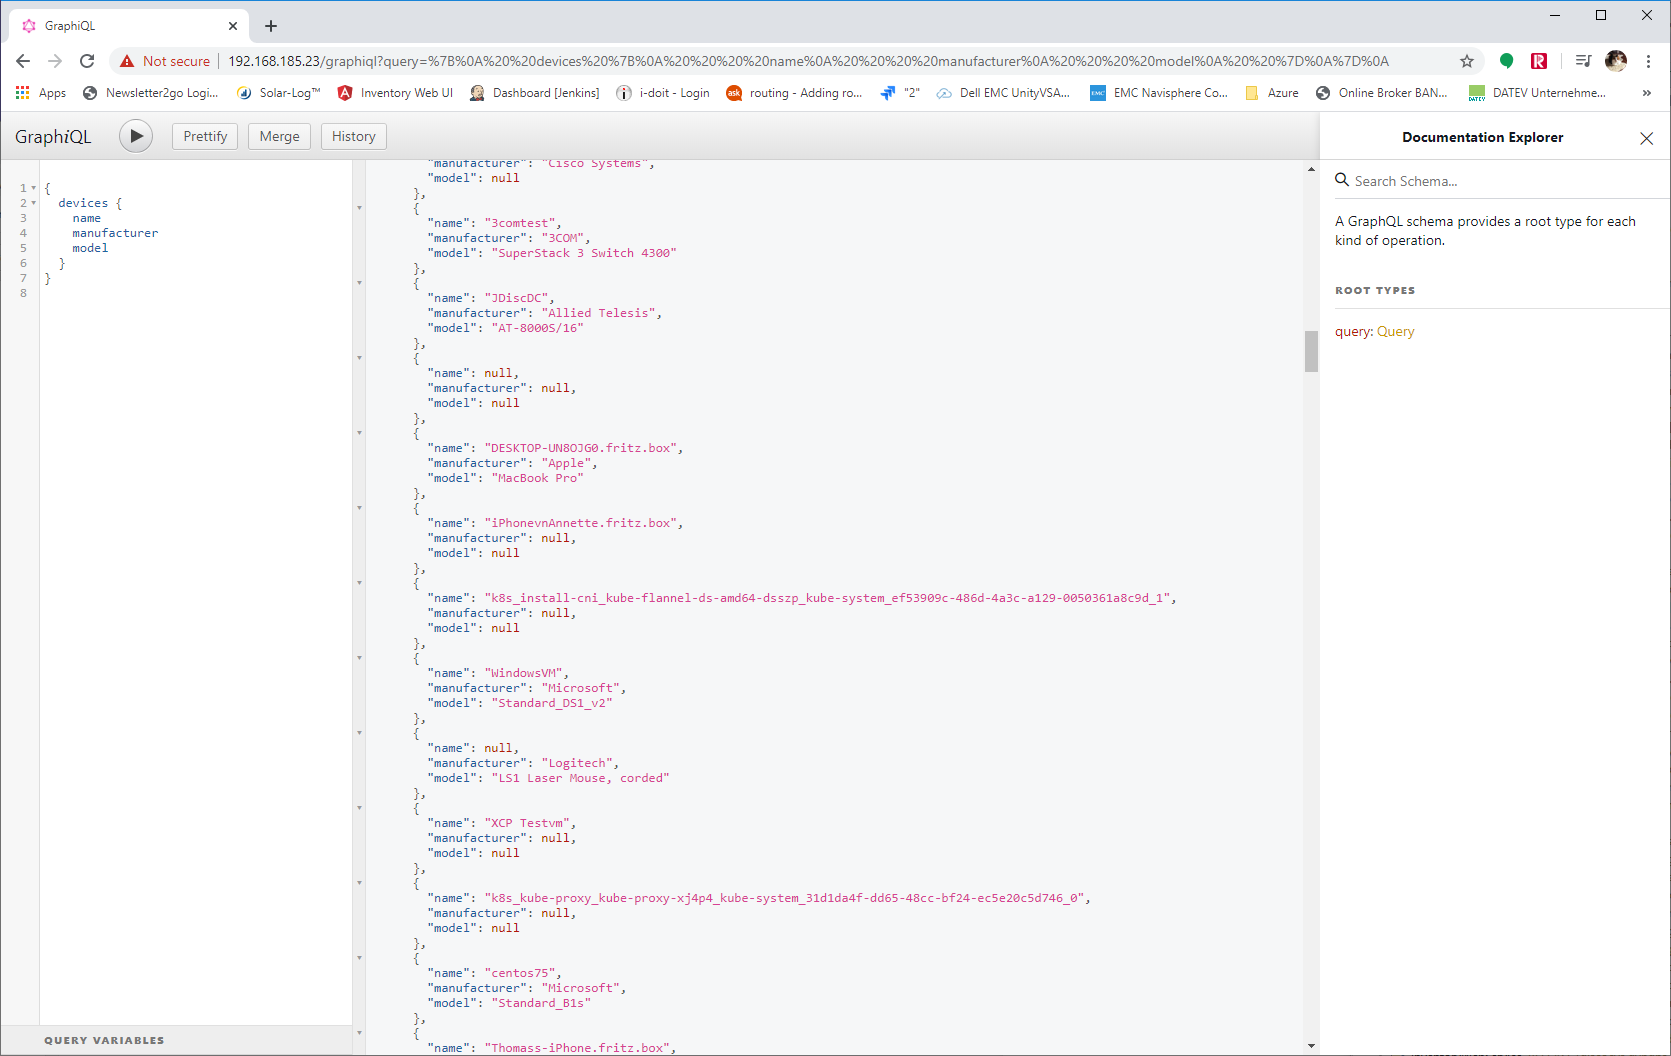Close the Documentation Explorer panel
The image size is (1671, 1056).
click(x=1646, y=138)
